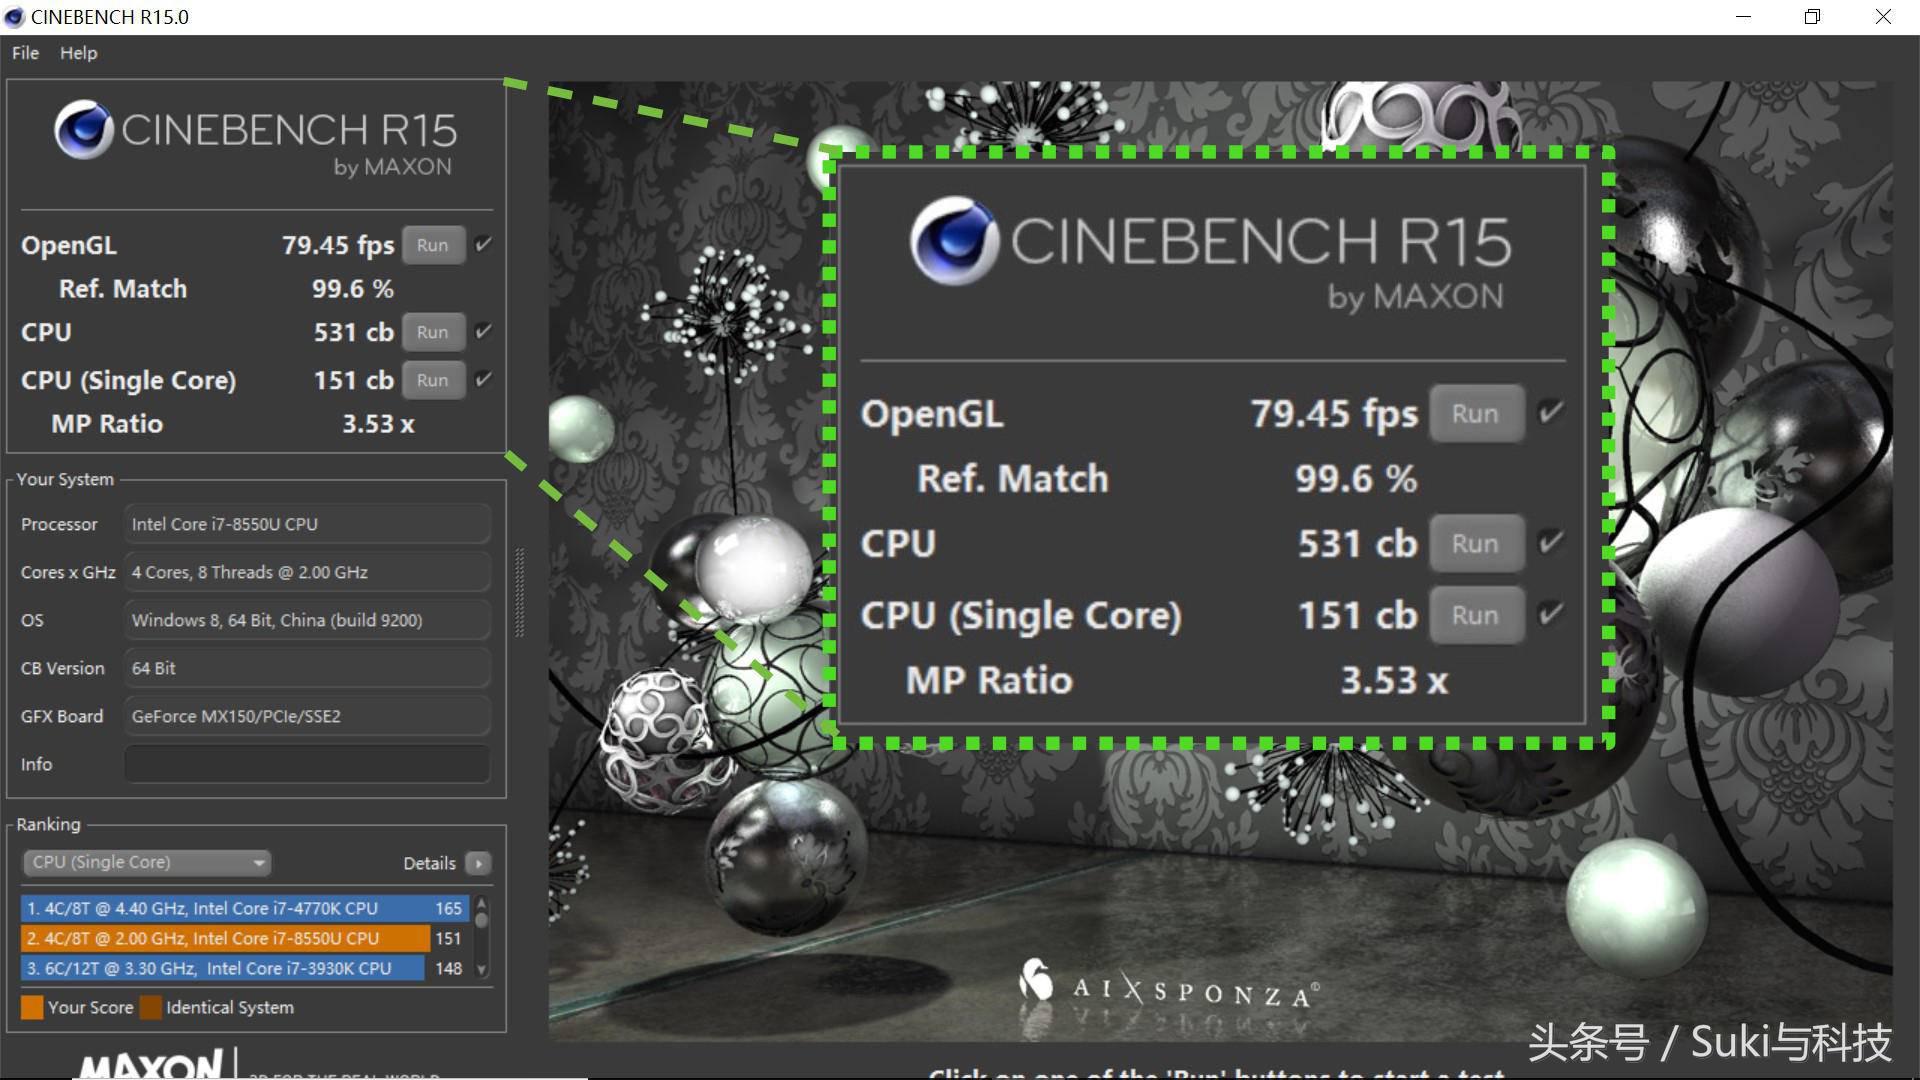Image resolution: width=1920 pixels, height=1080 pixels.
Task: Click the brown Identical System legend square
Action: point(151,1007)
